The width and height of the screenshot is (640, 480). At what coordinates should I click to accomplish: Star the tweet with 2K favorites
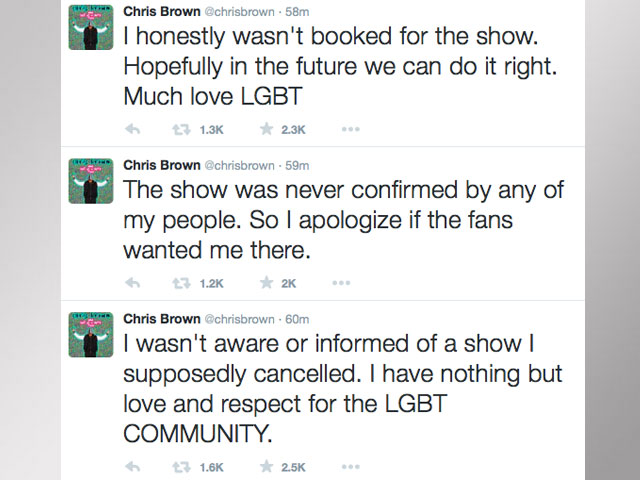pos(267,283)
